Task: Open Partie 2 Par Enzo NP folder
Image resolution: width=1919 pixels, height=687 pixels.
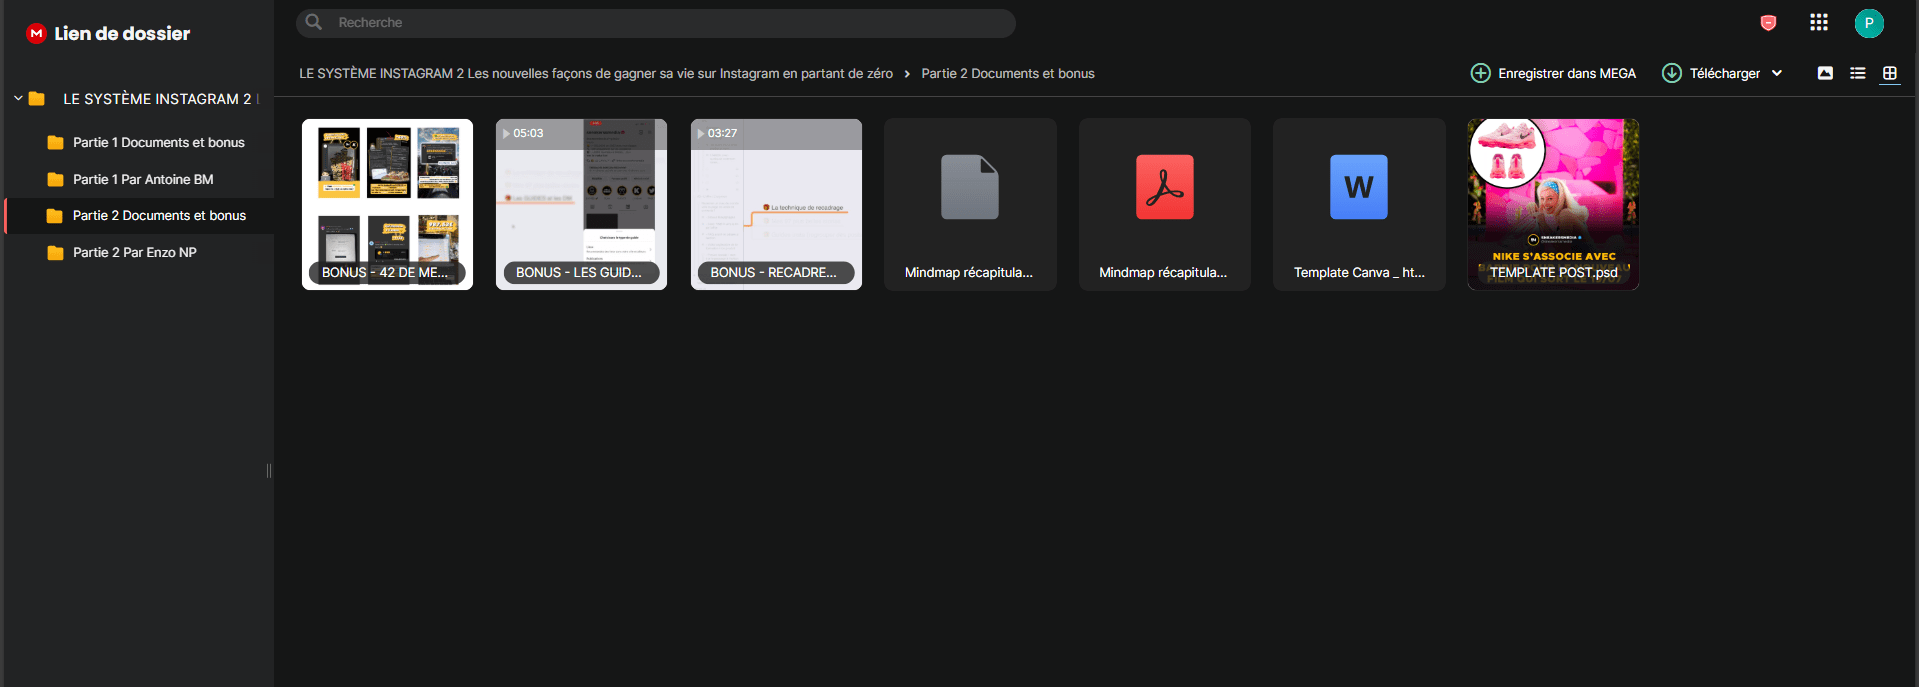Action: click(139, 252)
